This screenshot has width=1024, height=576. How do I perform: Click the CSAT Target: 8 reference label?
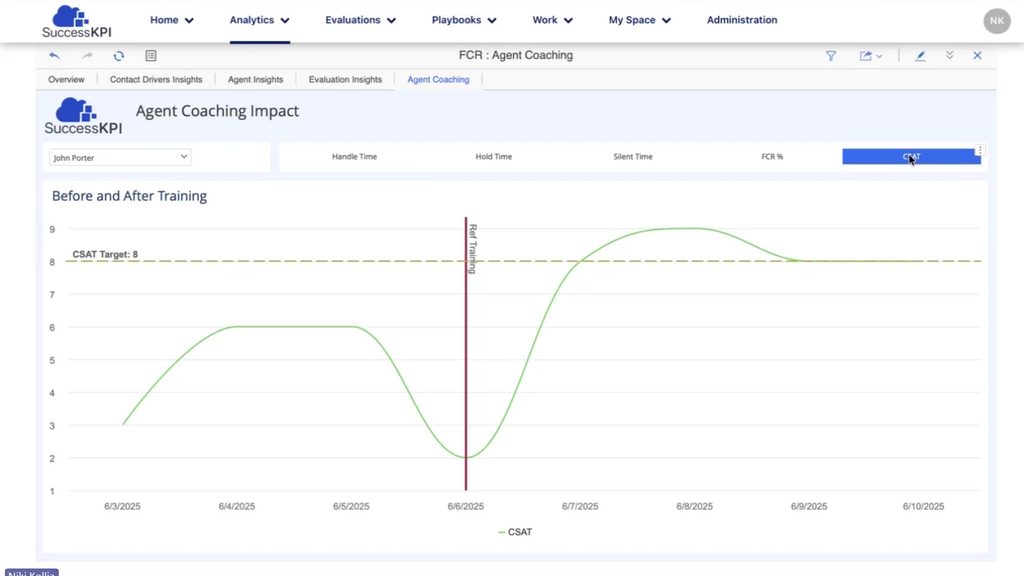[x=105, y=255]
